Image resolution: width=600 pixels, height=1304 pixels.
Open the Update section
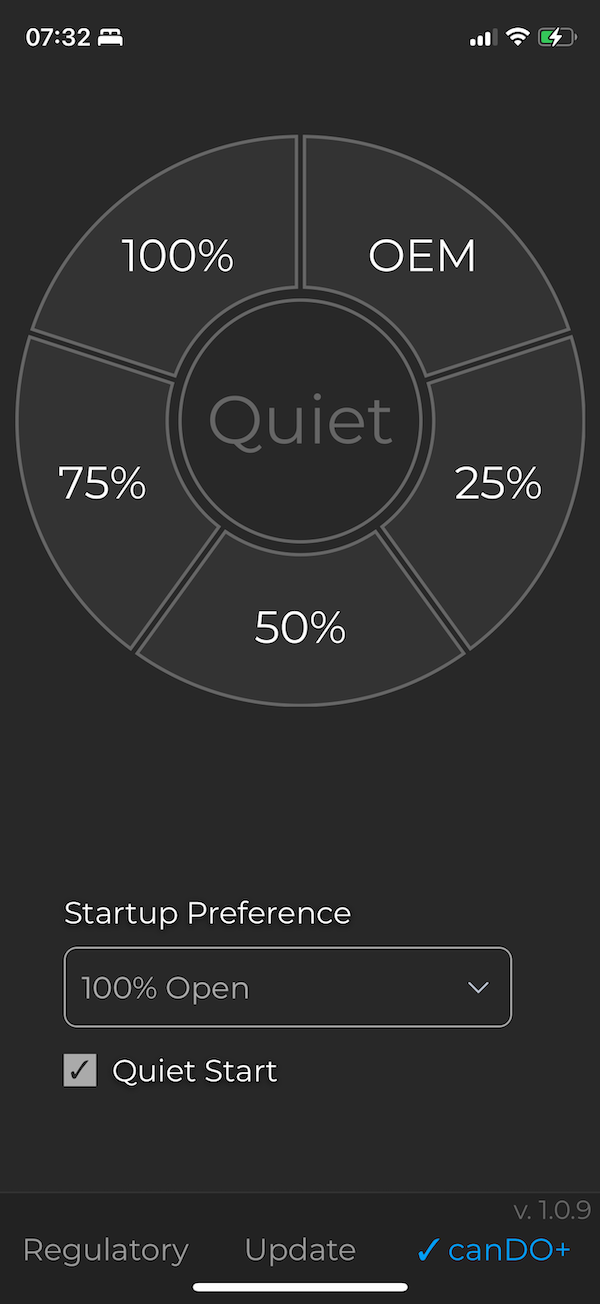point(299,1249)
